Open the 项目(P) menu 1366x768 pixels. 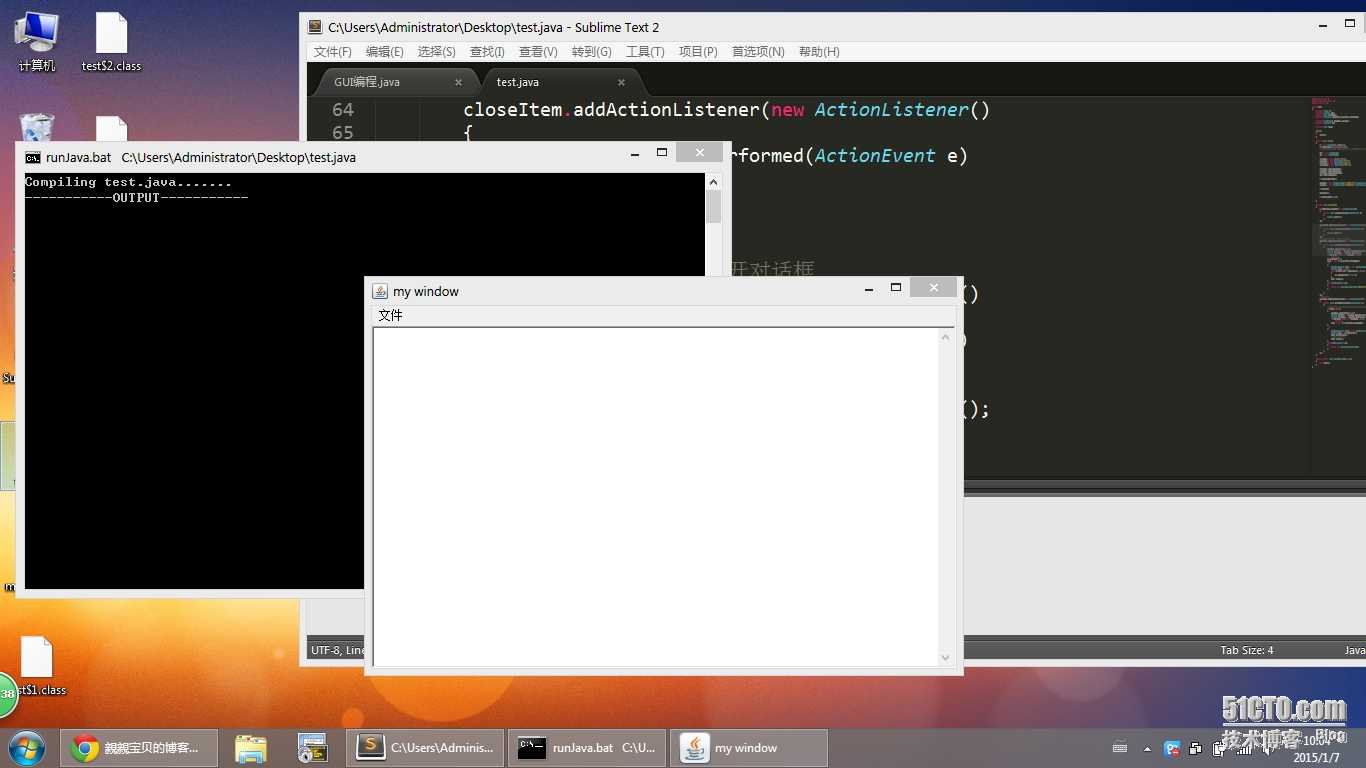click(698, 52)
